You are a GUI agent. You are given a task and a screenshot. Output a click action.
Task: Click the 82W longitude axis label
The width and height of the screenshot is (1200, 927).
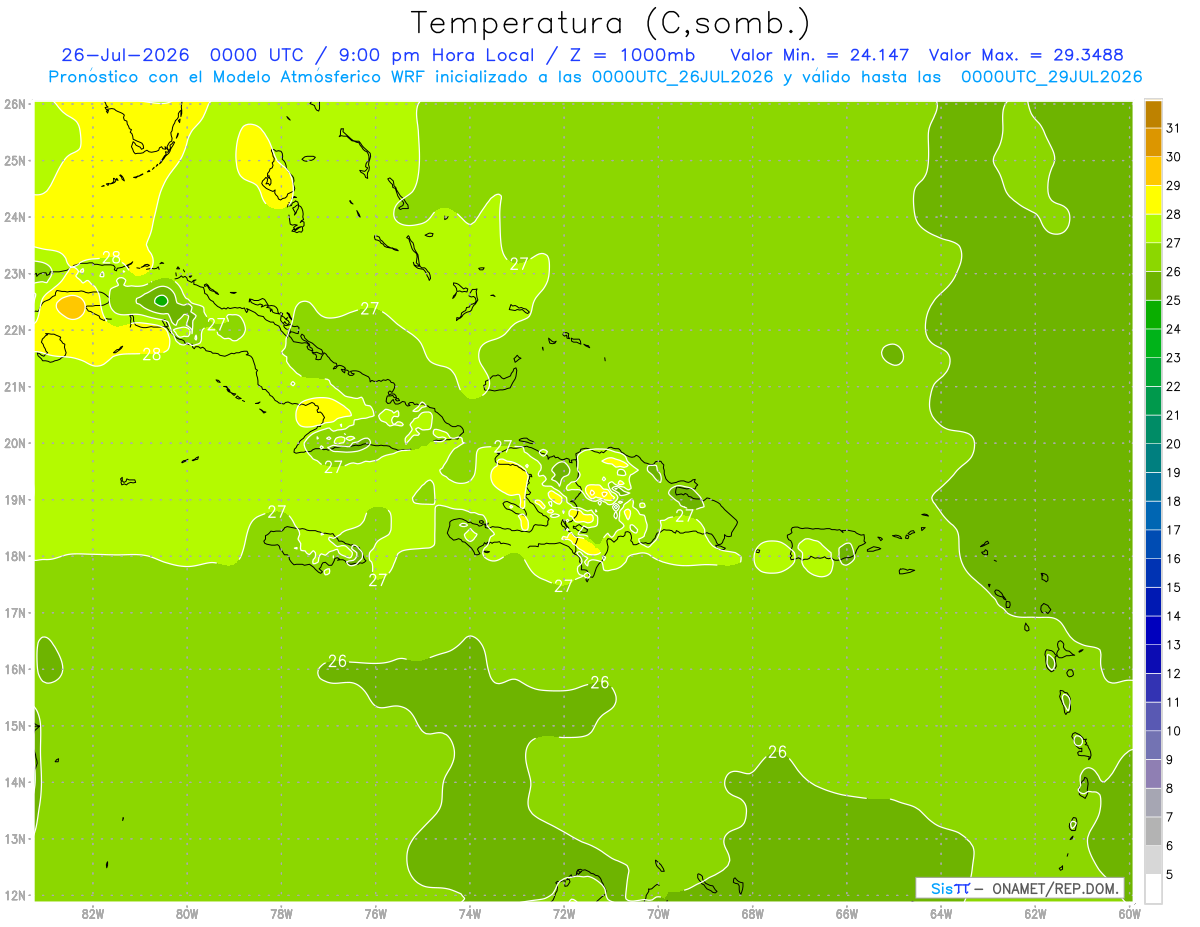tap(93, 913)
